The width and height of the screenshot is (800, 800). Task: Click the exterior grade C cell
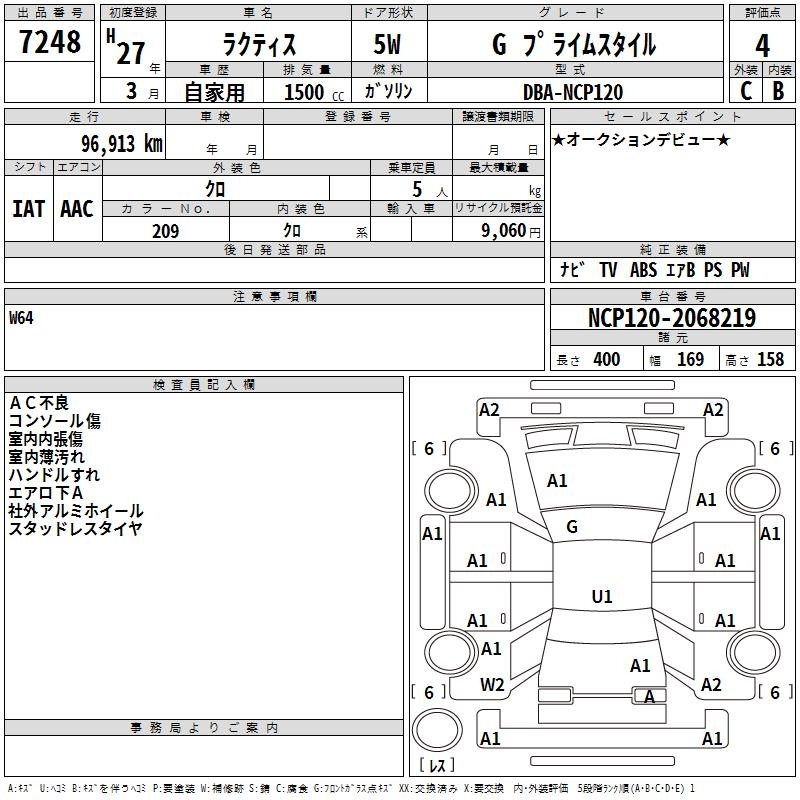(746, 90)
